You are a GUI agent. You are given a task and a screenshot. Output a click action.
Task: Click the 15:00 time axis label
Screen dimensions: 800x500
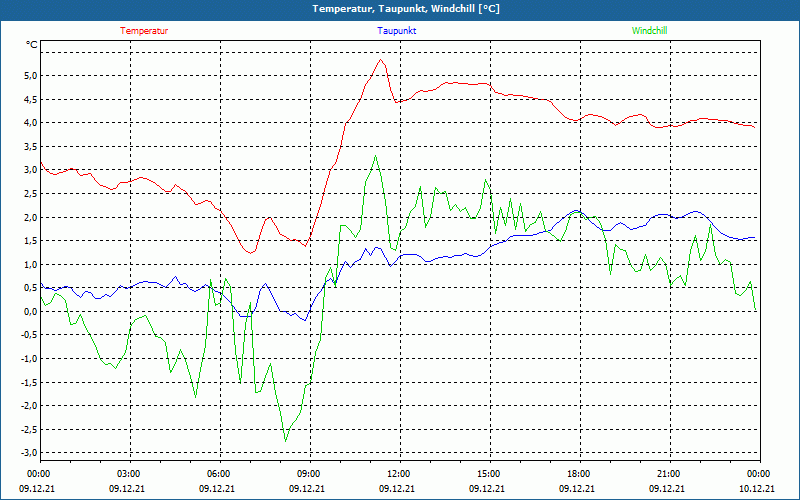490,474
